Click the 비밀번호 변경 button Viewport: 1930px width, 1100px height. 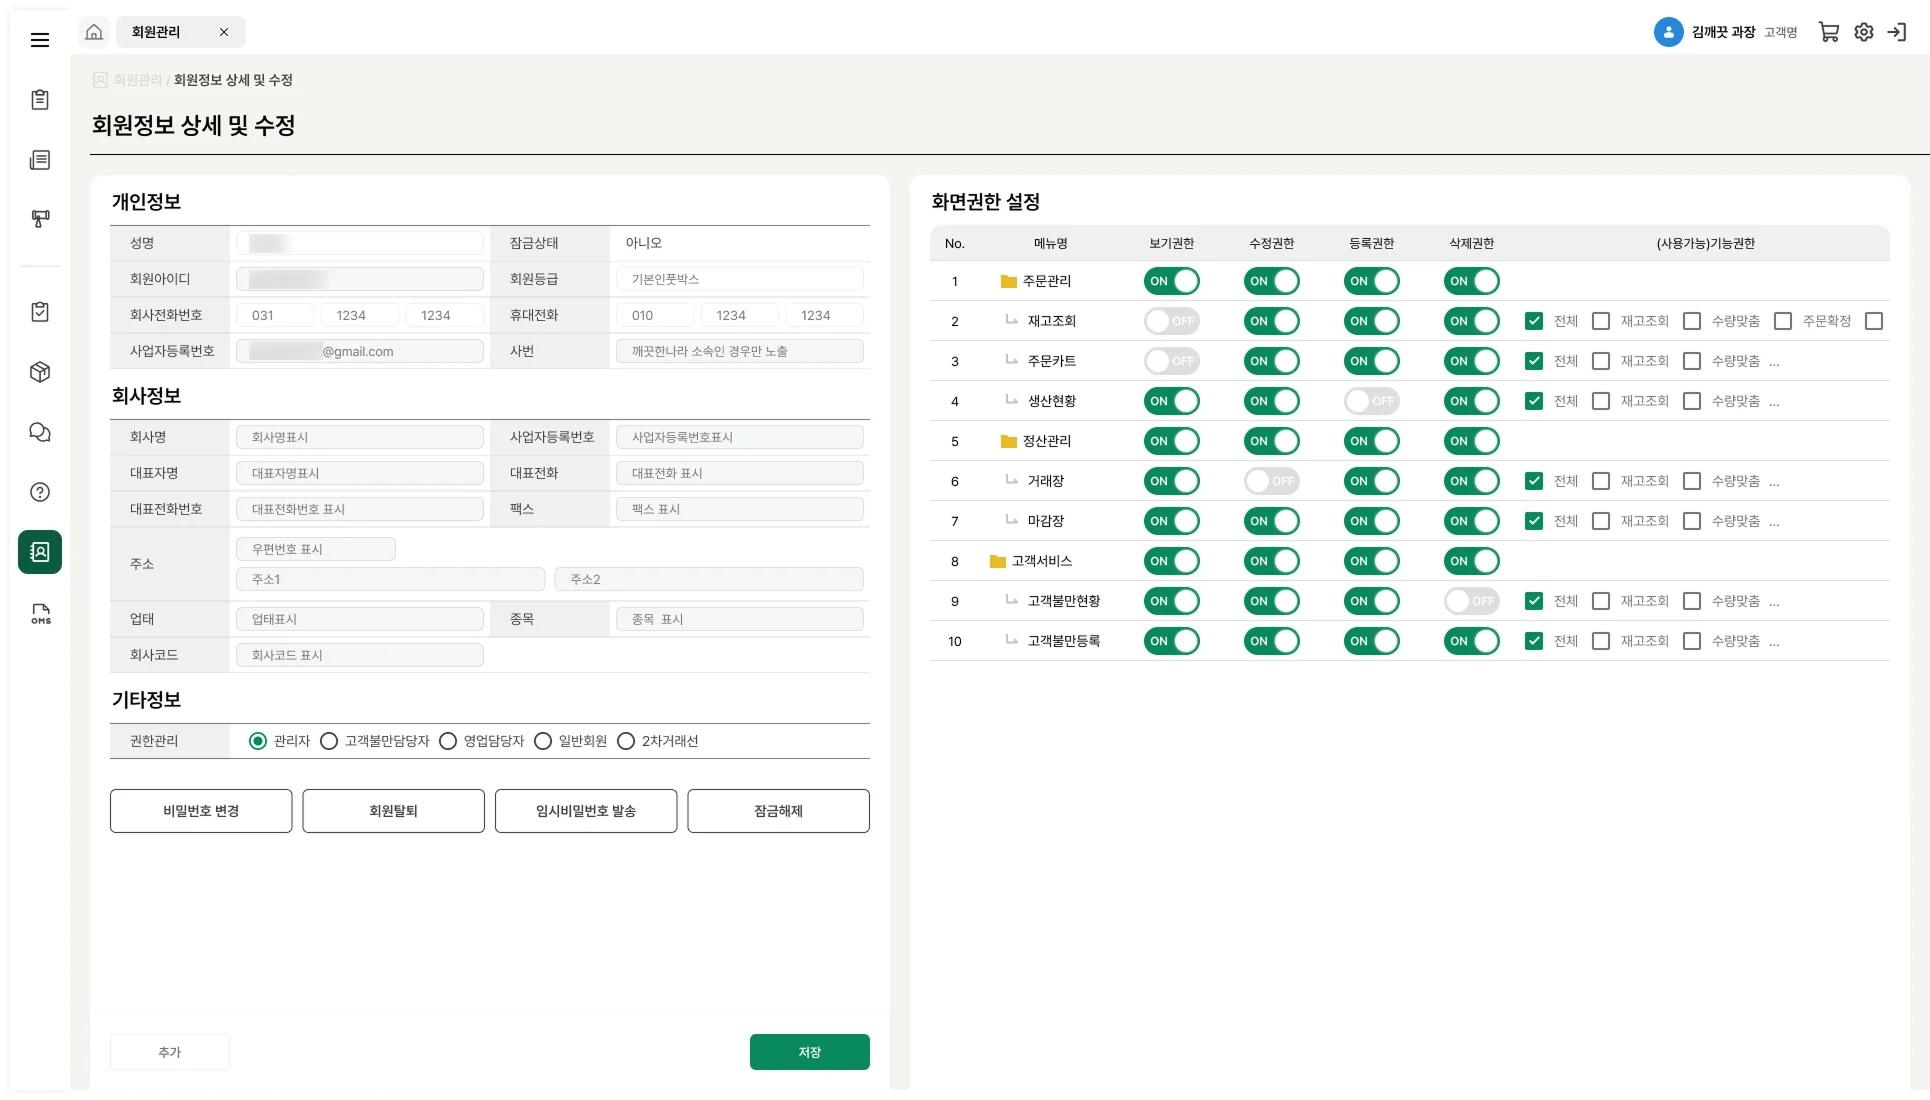(201, 811)
